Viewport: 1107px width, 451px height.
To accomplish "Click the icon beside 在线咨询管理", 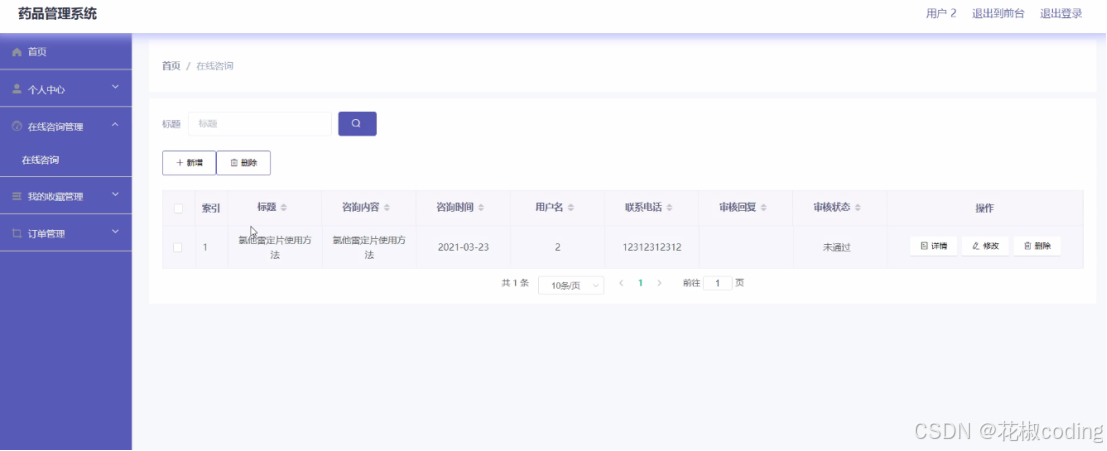I will tap(18, 126).
